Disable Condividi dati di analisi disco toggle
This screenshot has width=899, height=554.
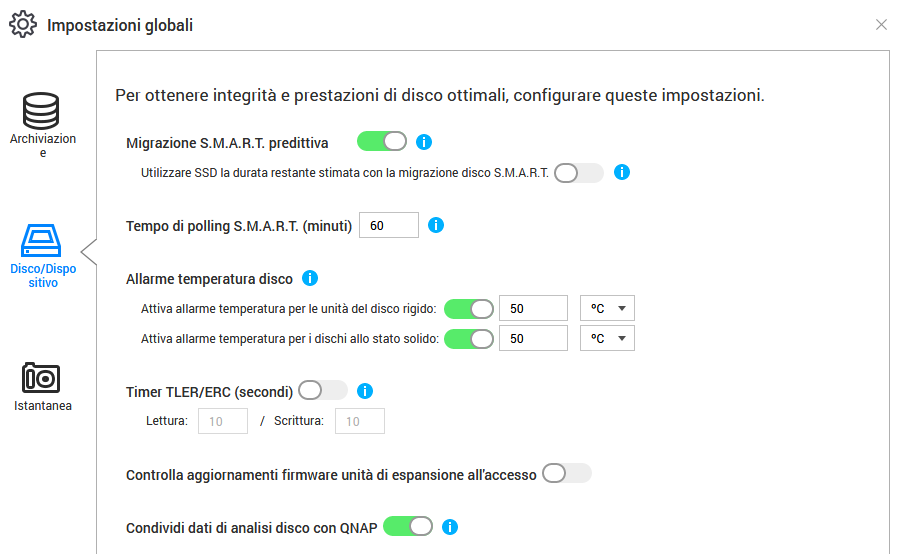click(x=408, y=526)
